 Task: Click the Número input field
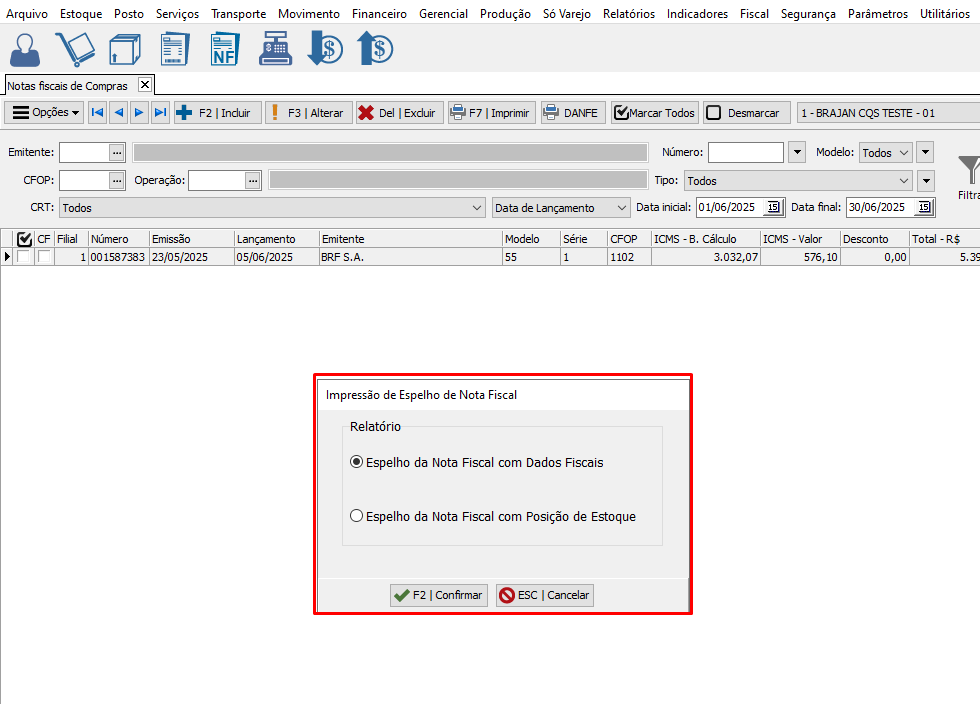pos(746,152)
